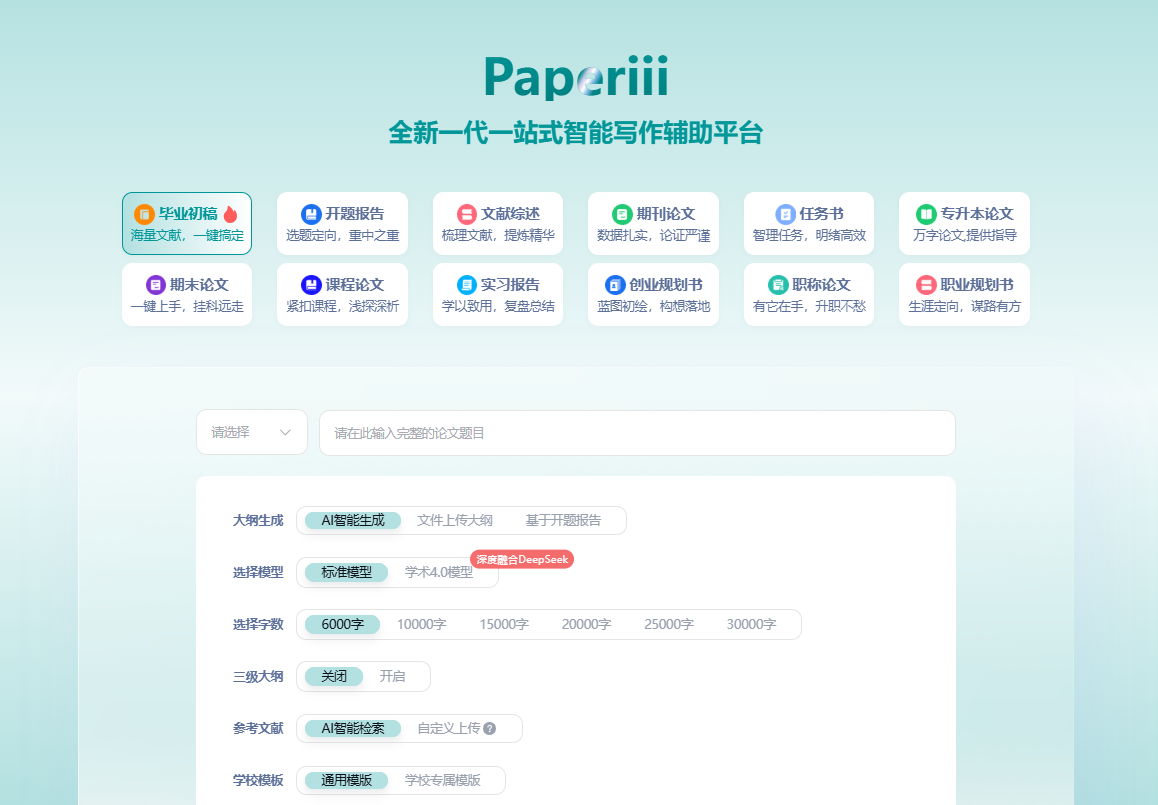Choose 10000字 word count
The width and height of the screenshot is (1158, 805).
[422, 625]
